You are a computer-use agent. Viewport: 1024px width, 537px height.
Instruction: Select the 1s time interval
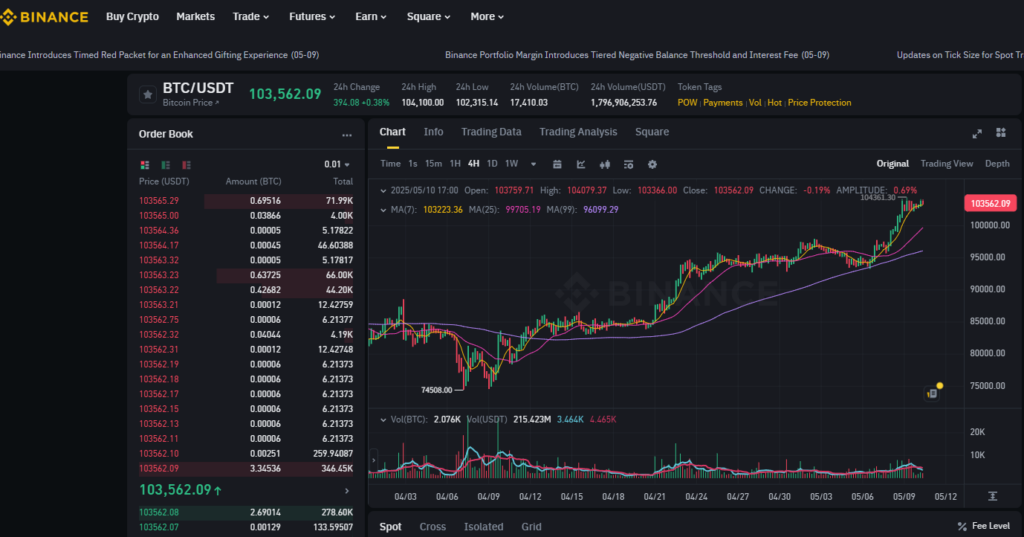(413, 164)
